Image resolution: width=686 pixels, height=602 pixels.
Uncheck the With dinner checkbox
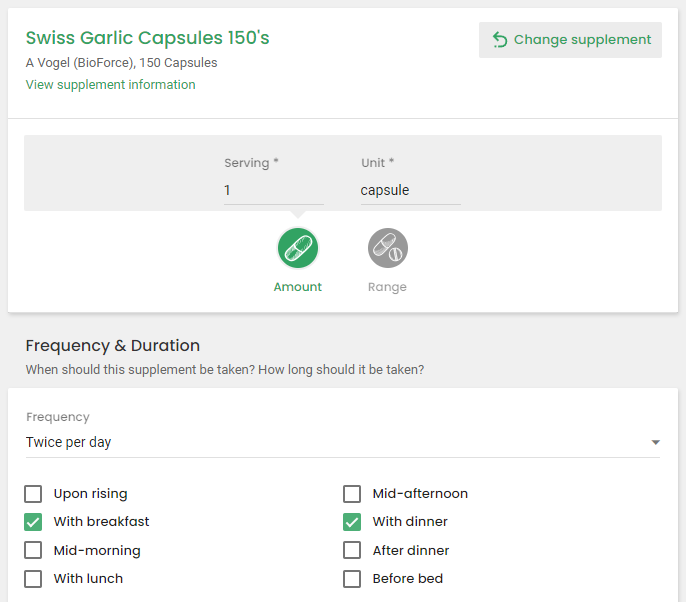[352, 522]
